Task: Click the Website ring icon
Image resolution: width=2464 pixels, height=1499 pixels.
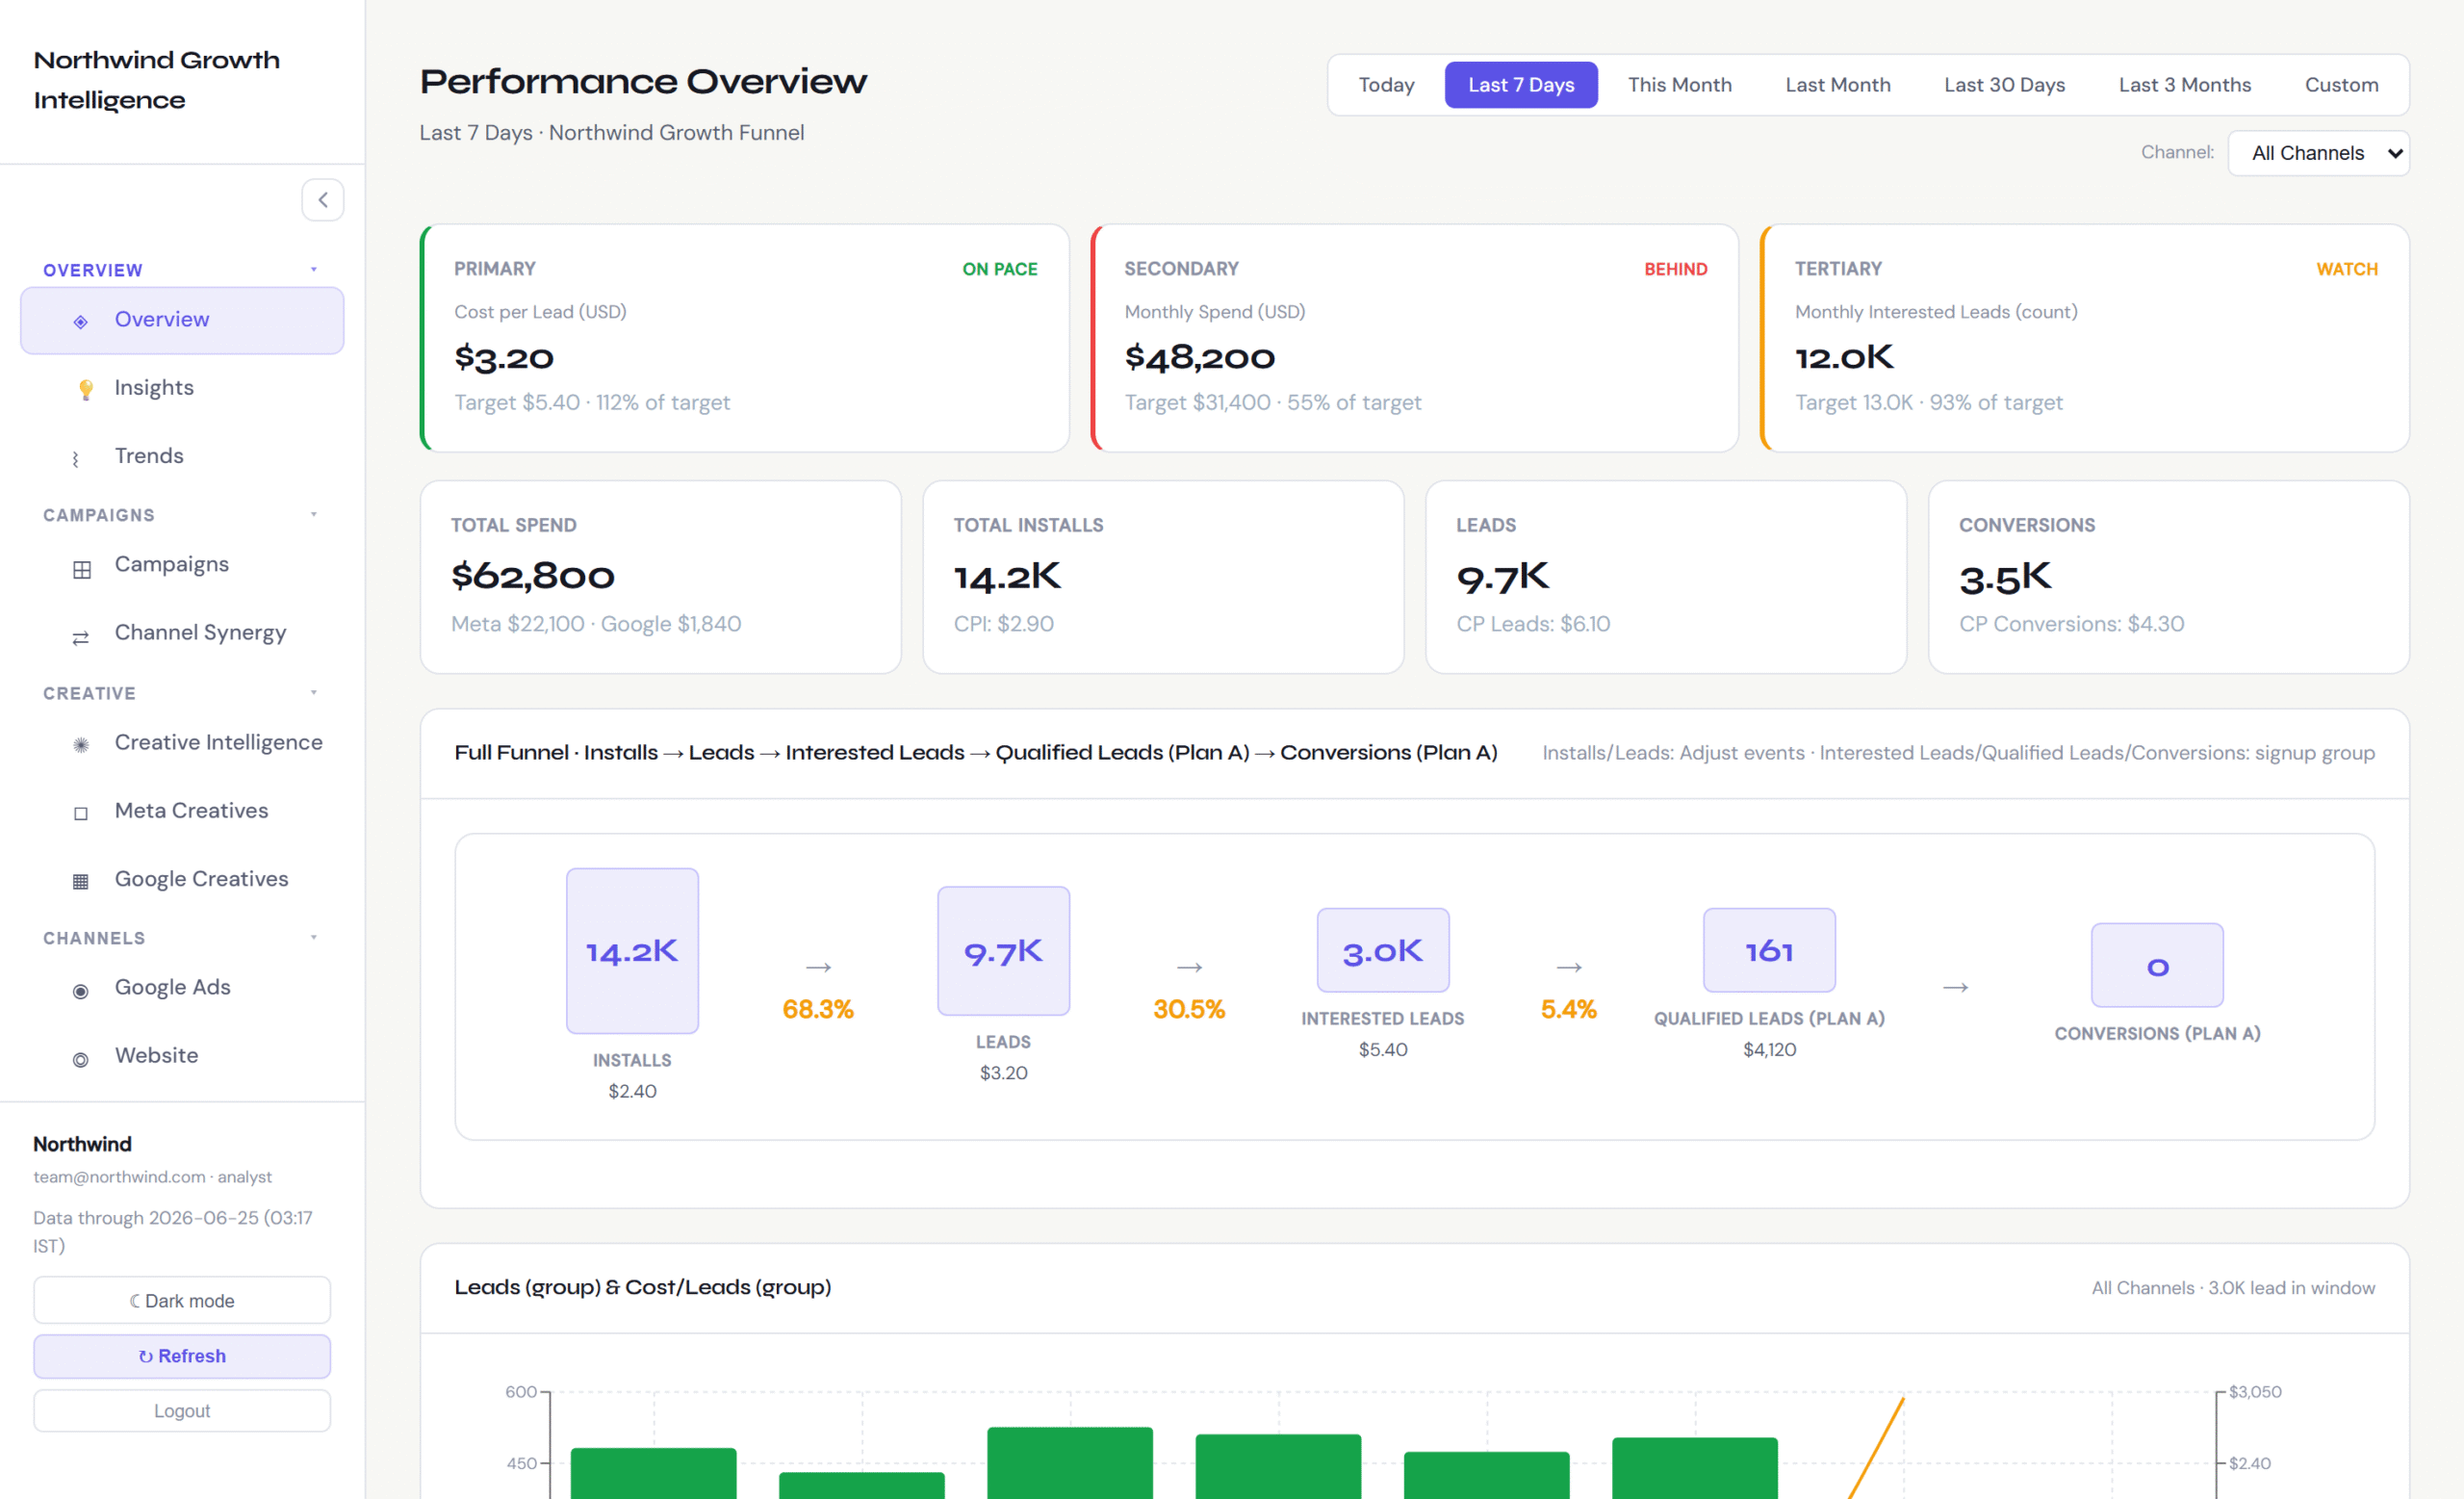Action: coord(81,1059)
